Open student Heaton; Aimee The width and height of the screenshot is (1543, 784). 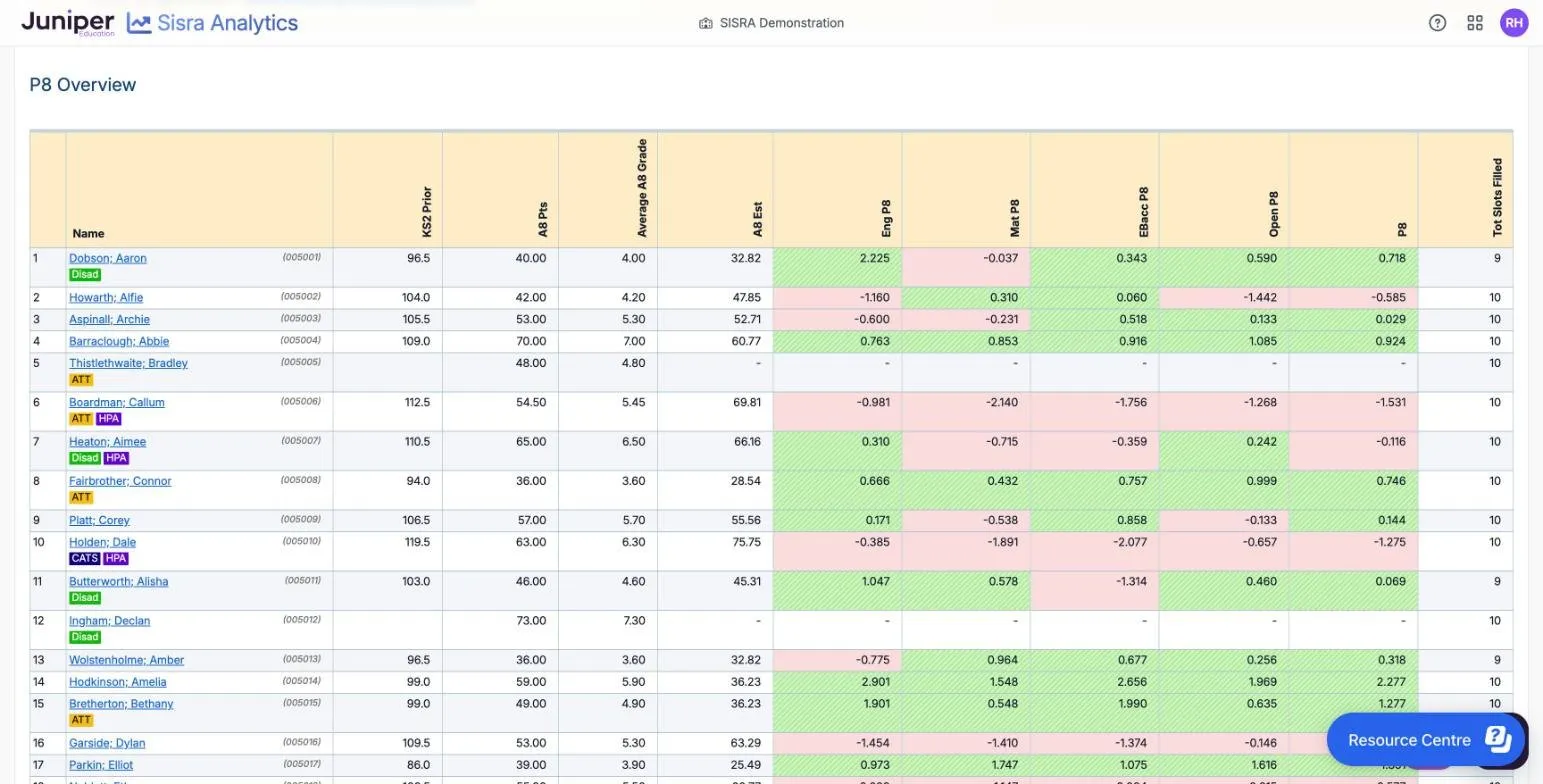(x=107, y=442)
